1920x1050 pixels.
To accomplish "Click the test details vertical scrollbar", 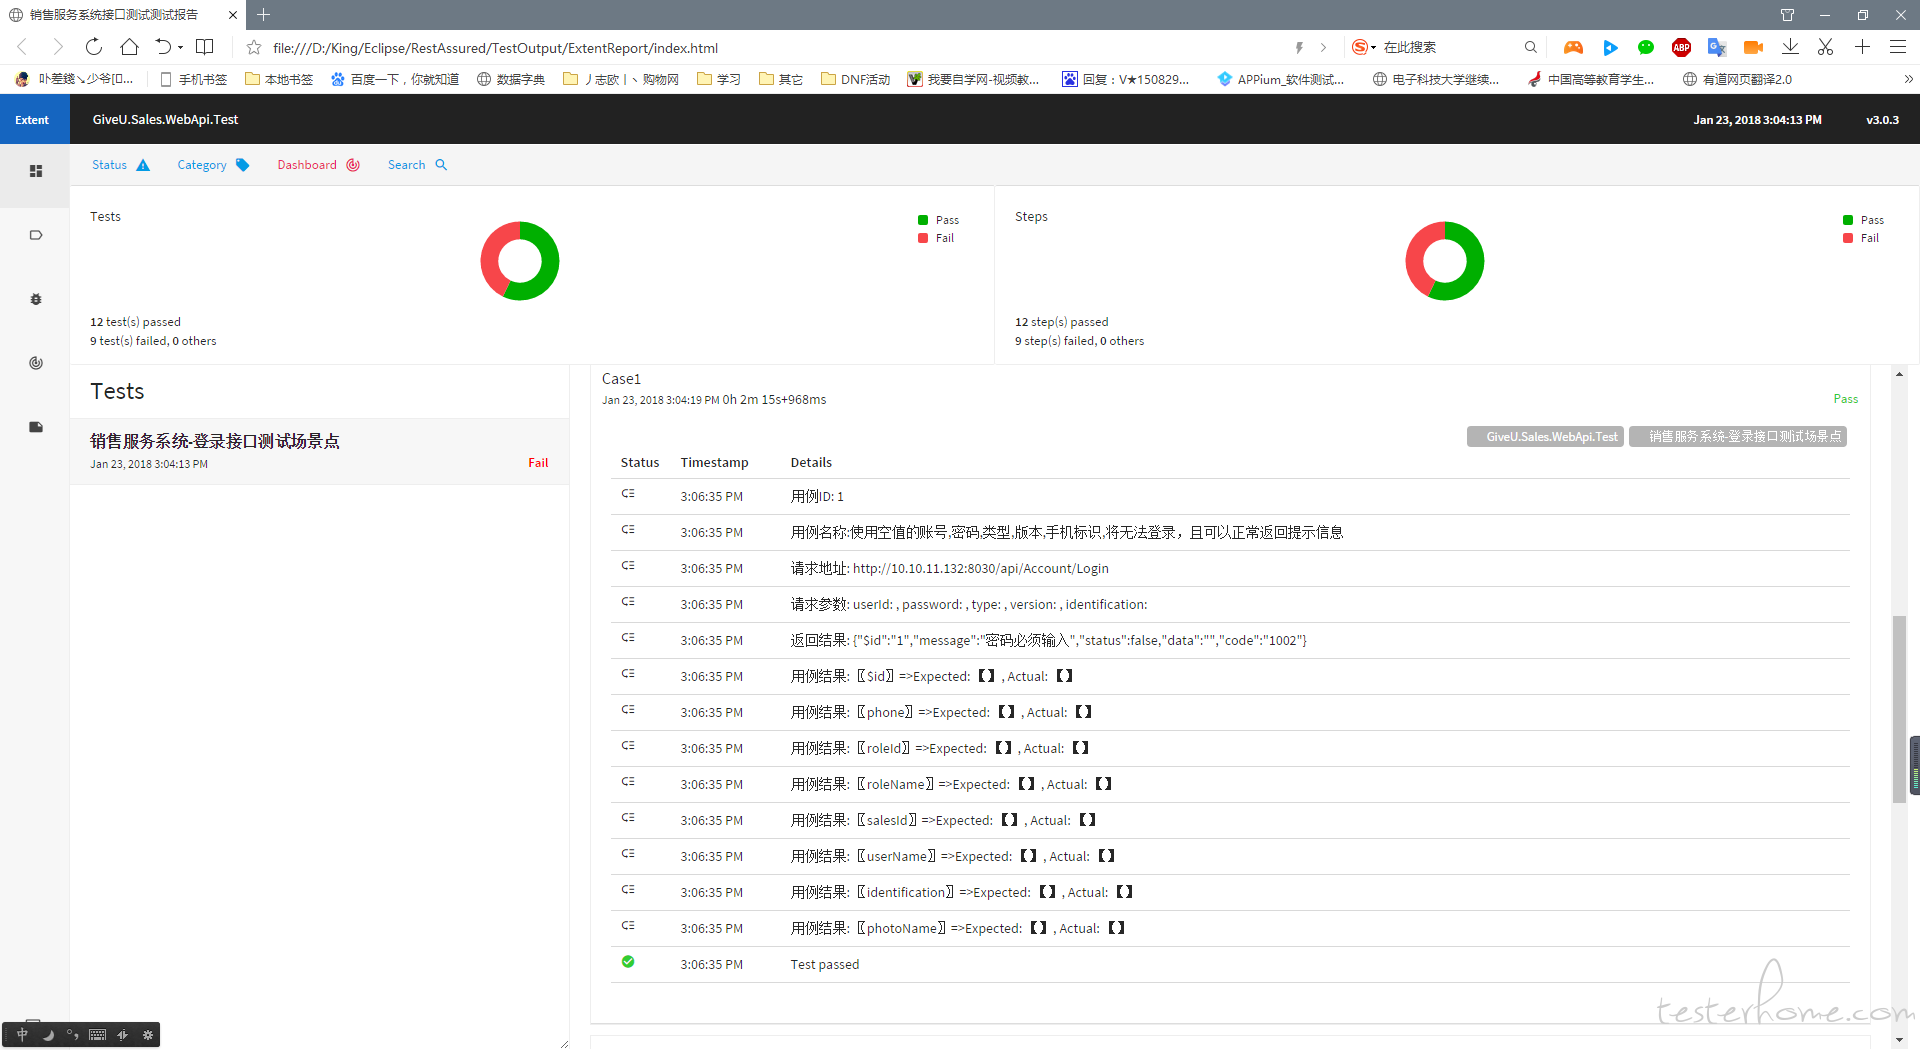I will coord(1899,708).
